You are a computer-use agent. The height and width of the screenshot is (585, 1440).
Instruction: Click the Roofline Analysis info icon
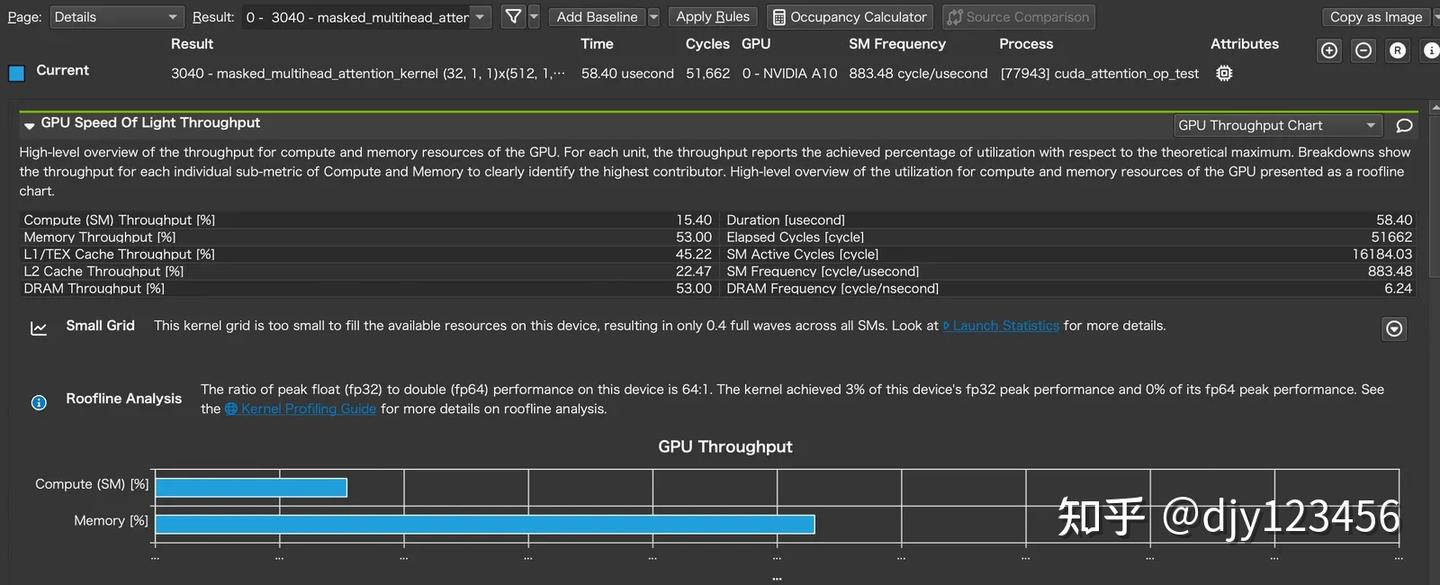point(39,402)
